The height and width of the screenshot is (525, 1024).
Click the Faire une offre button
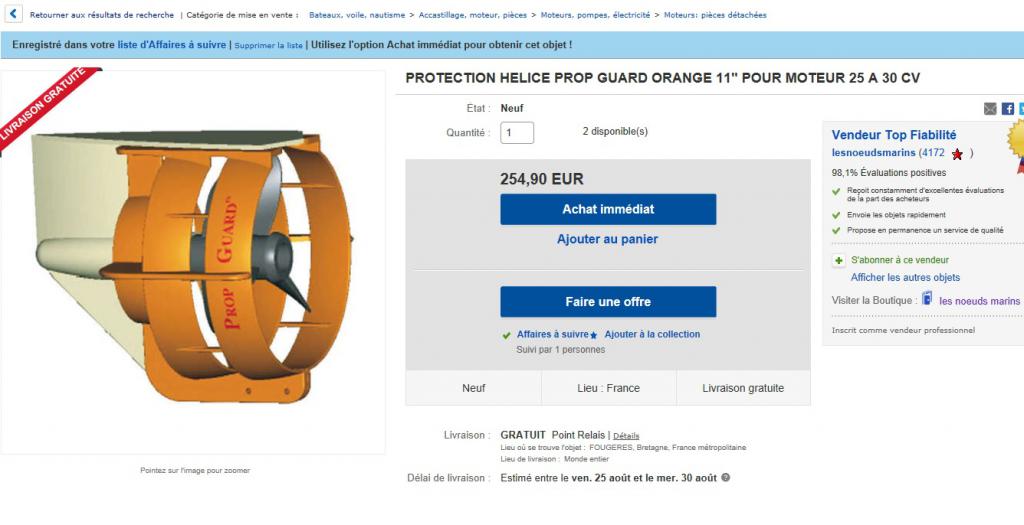[x=608, y=302]
